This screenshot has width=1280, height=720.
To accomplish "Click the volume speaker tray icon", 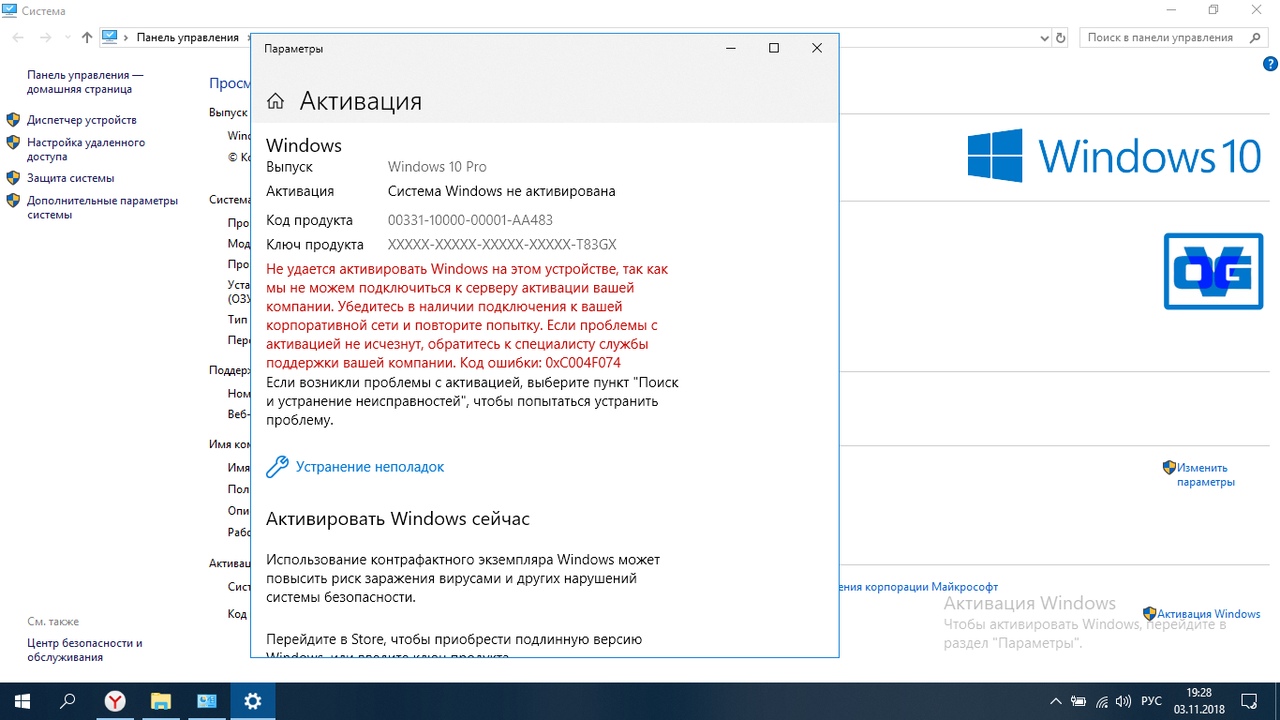I will [x=1123, y=702].
